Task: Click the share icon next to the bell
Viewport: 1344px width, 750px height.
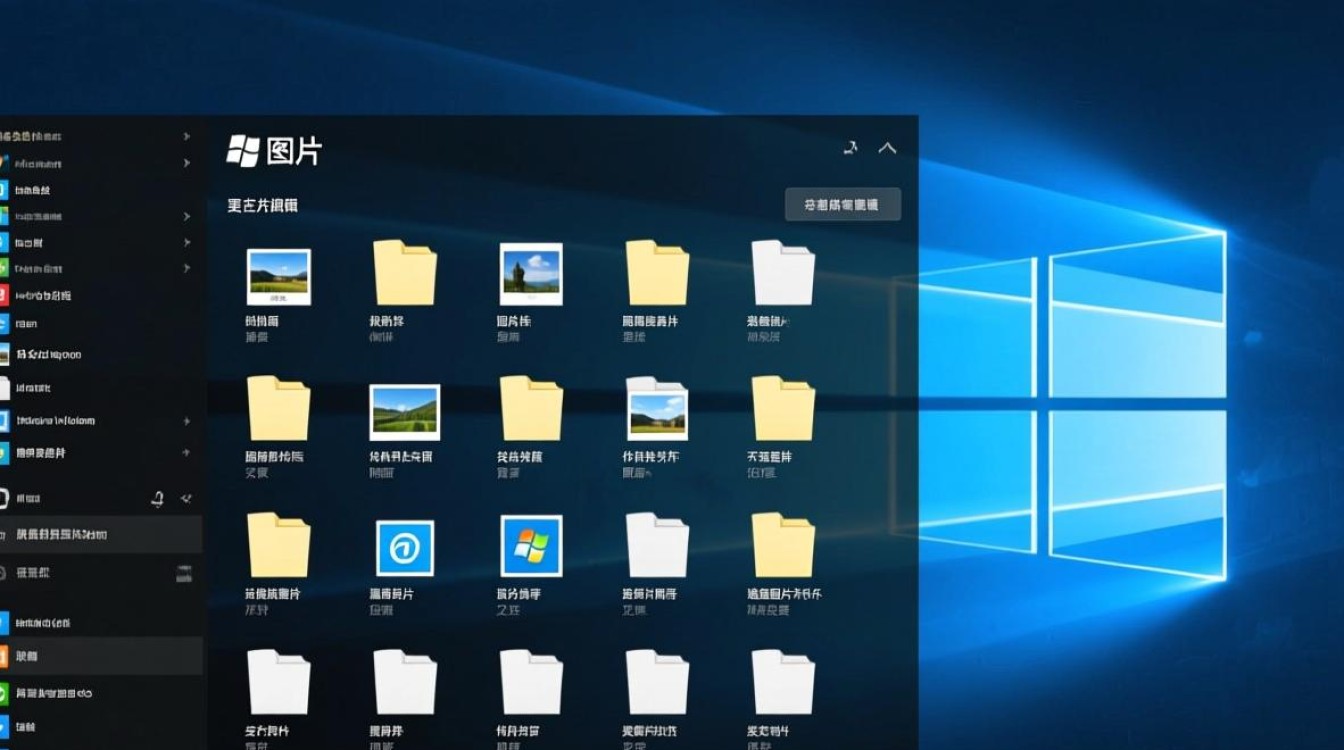Action: click(184, 497)
